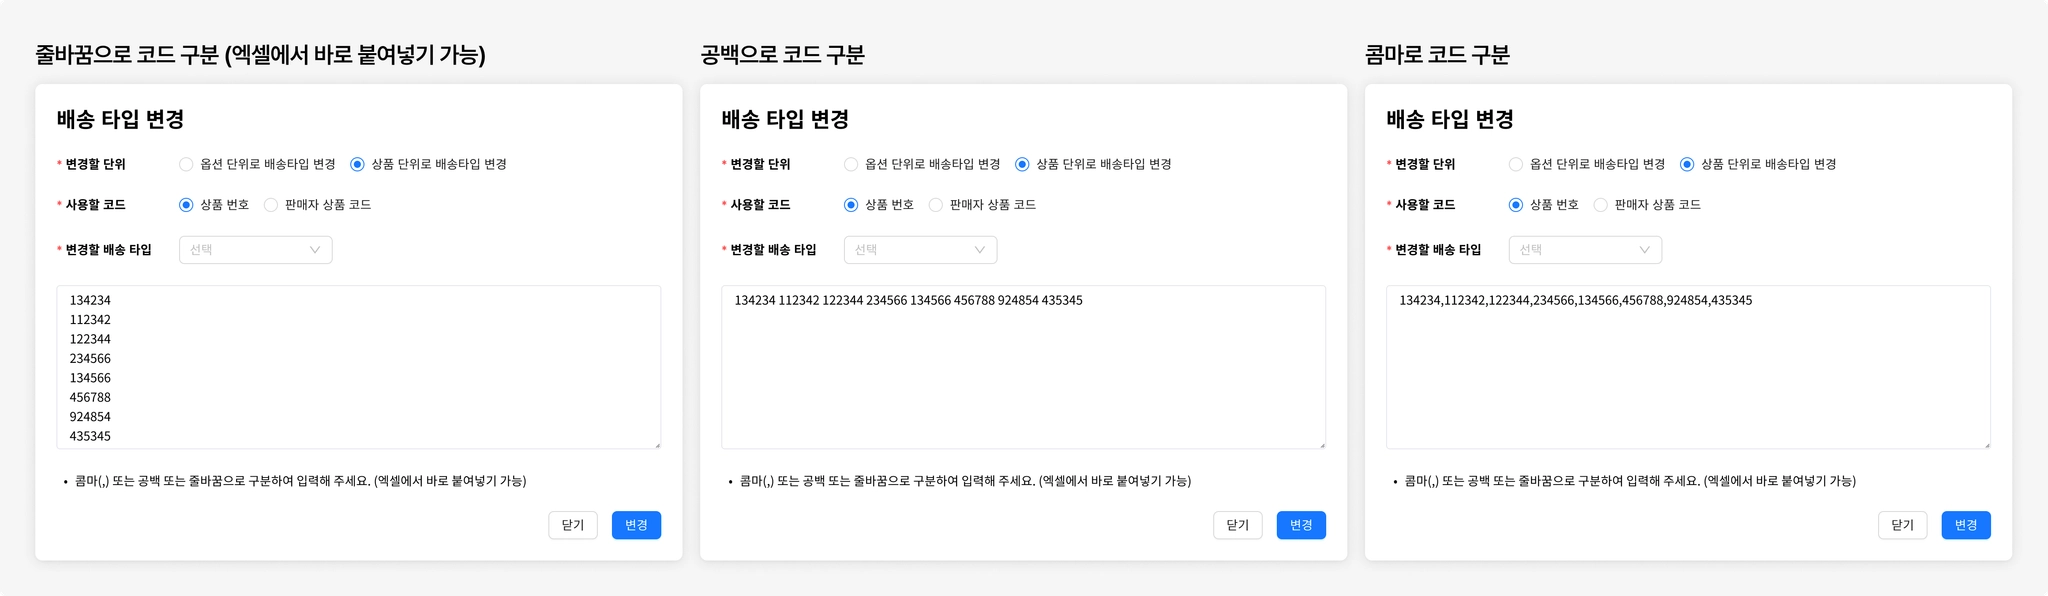
Task: Open the 선택 dropdown in the 공백 panel
Action: coord(920,250)
